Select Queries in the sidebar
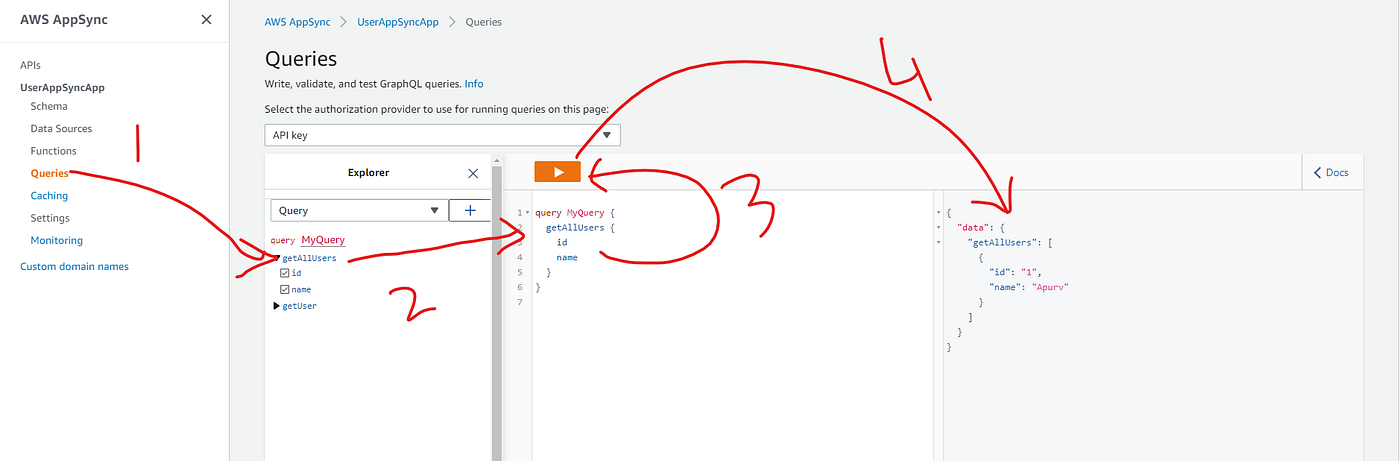This screenshot has width=1400, height=461. point(49,174)
